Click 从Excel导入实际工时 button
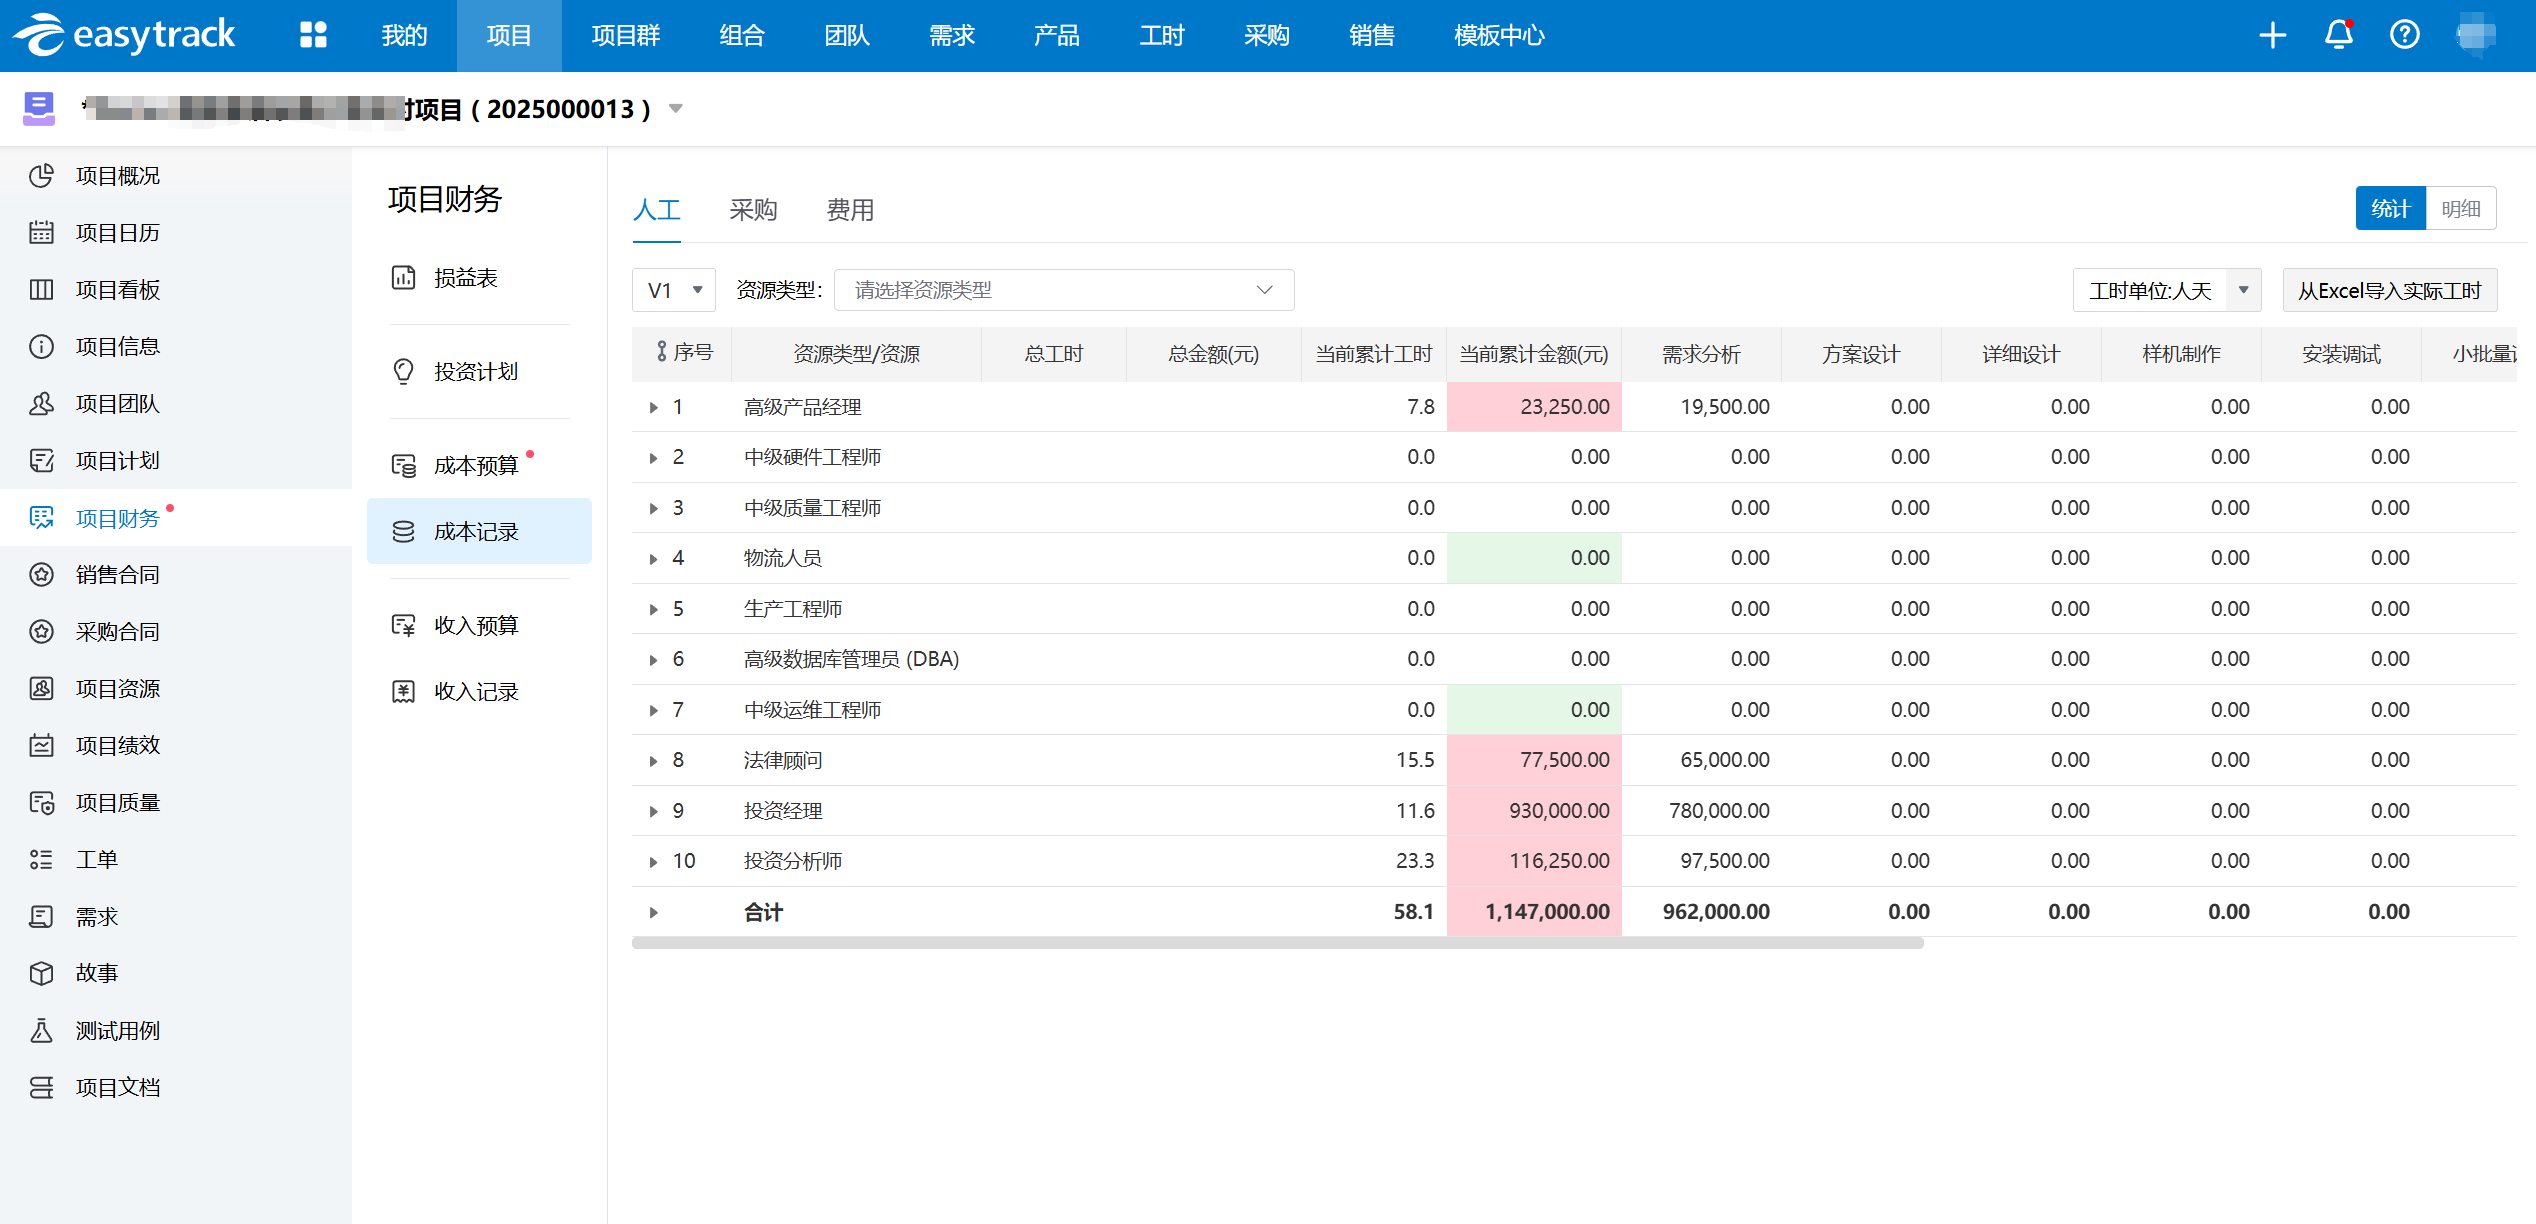This screenshot has width=2536, height=1224. pos(2389,291)
